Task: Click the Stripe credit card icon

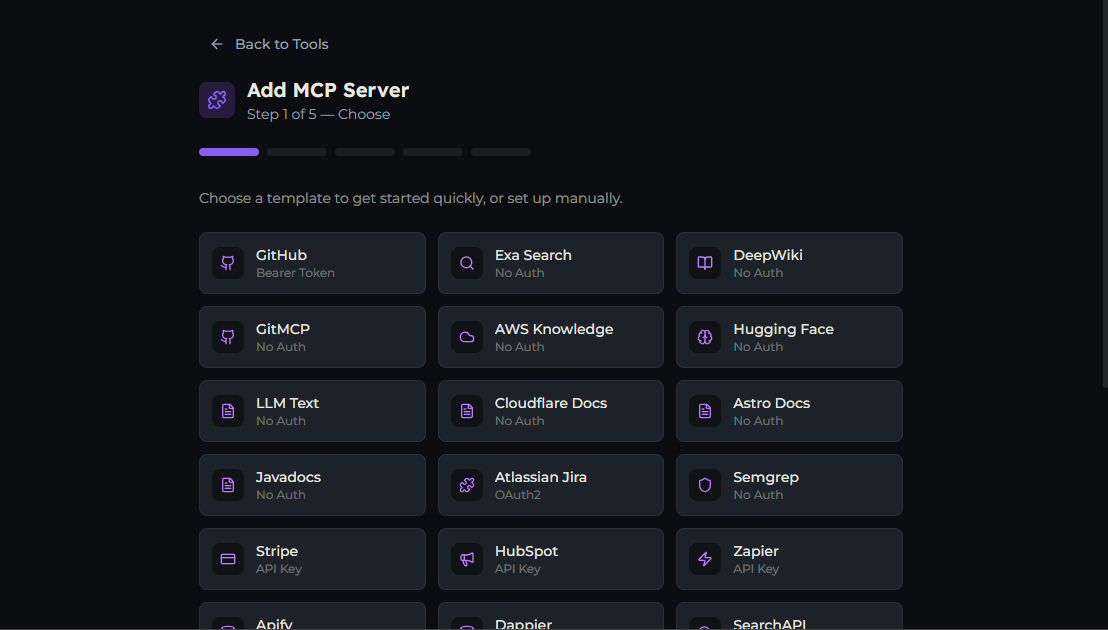Action: (x=228, y=559)
